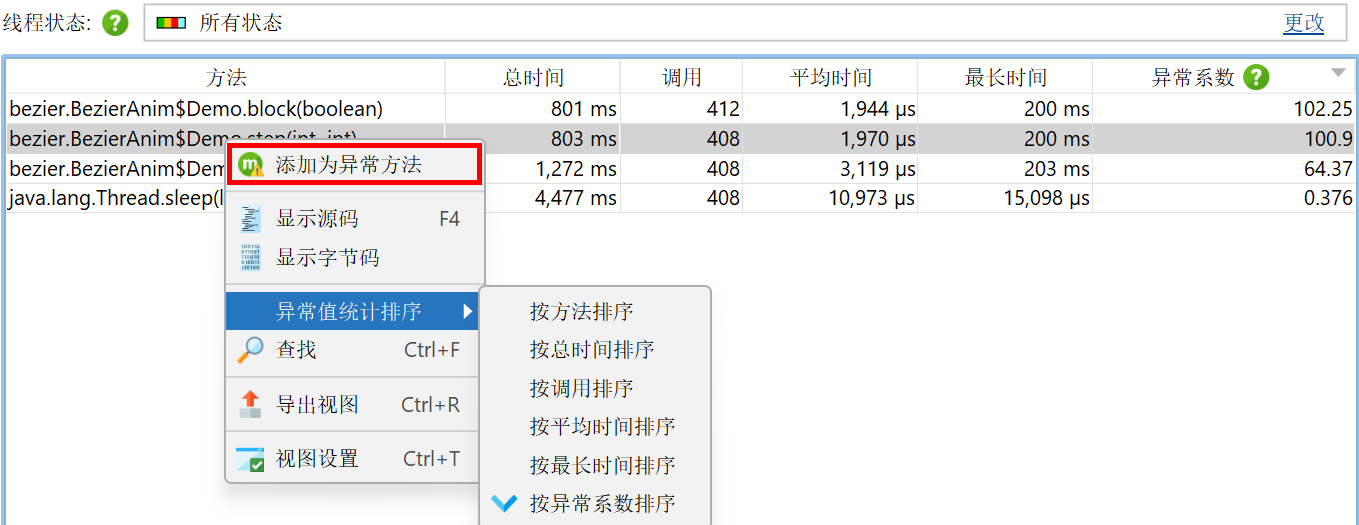Click the thread status help icon
Image resolution: width=1359 pixels, height=525 pixels.
click(116, 22)
